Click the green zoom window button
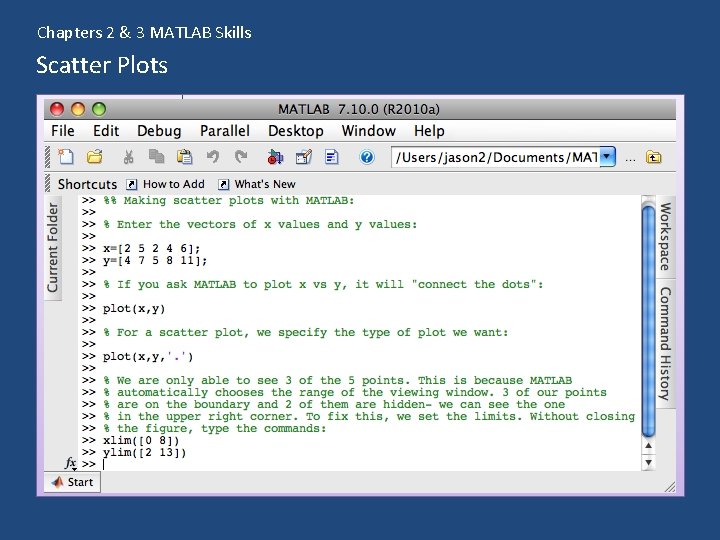 (x=99, y=109)
